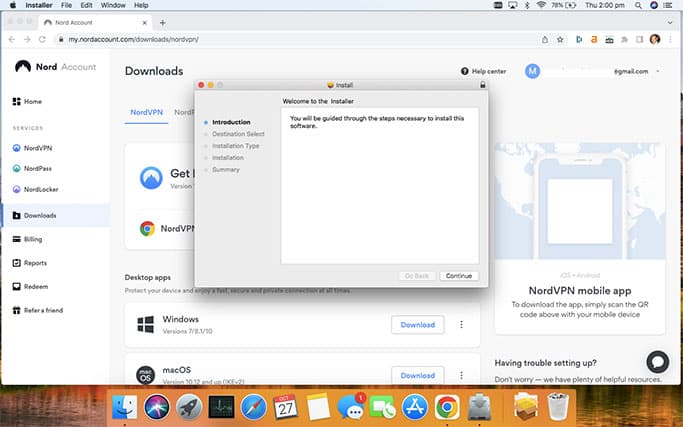Click the Introduction step in installer
683x427 pixels.
point(231,122)
